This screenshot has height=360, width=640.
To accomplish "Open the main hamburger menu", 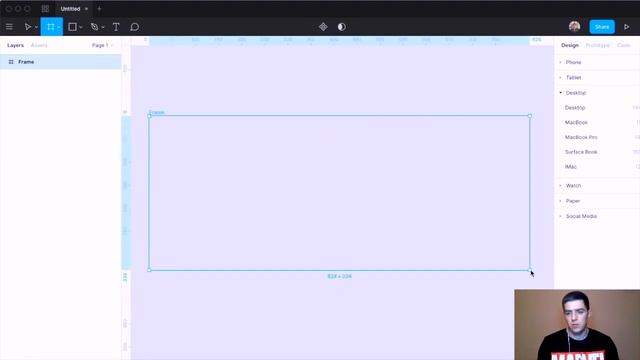I will pos(9,27).
